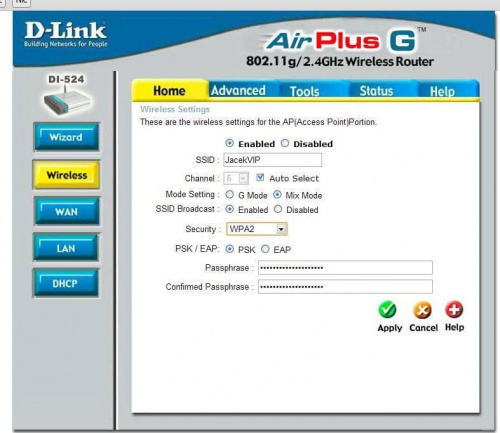Viewport: 500px width, 433px height.
Task: Open the Wizard sidebar button
Action: point(66,137)
